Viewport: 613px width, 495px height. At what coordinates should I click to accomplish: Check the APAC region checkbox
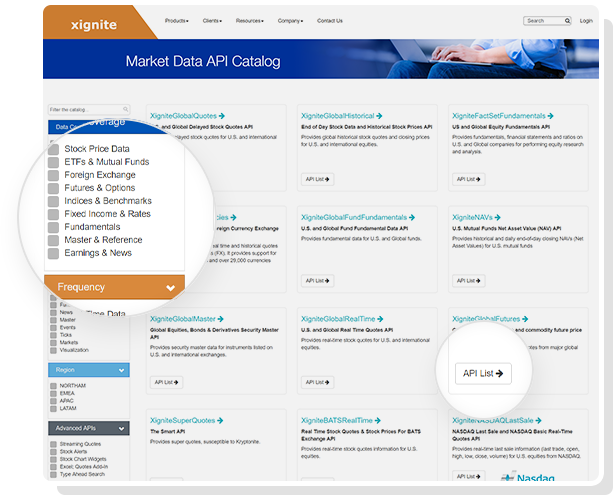tap(53, 401)
